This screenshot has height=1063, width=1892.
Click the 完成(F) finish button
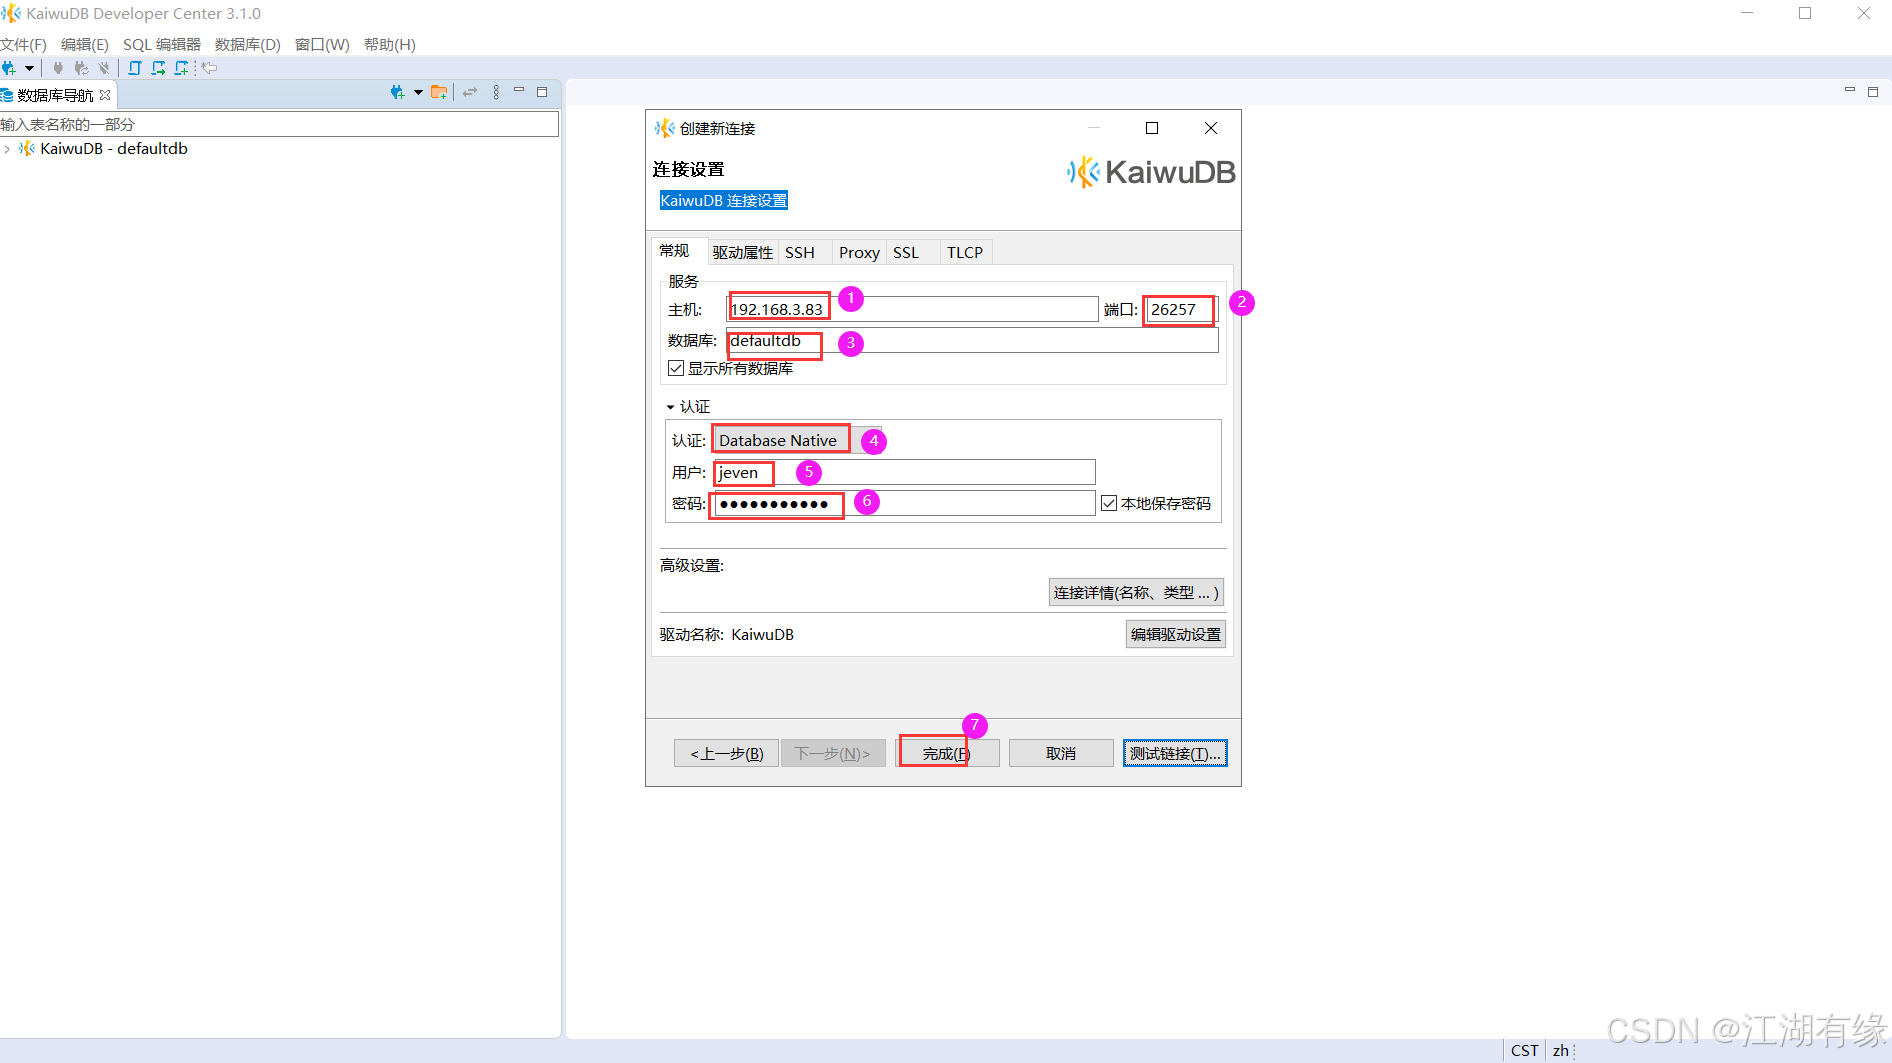coord(946,753)
